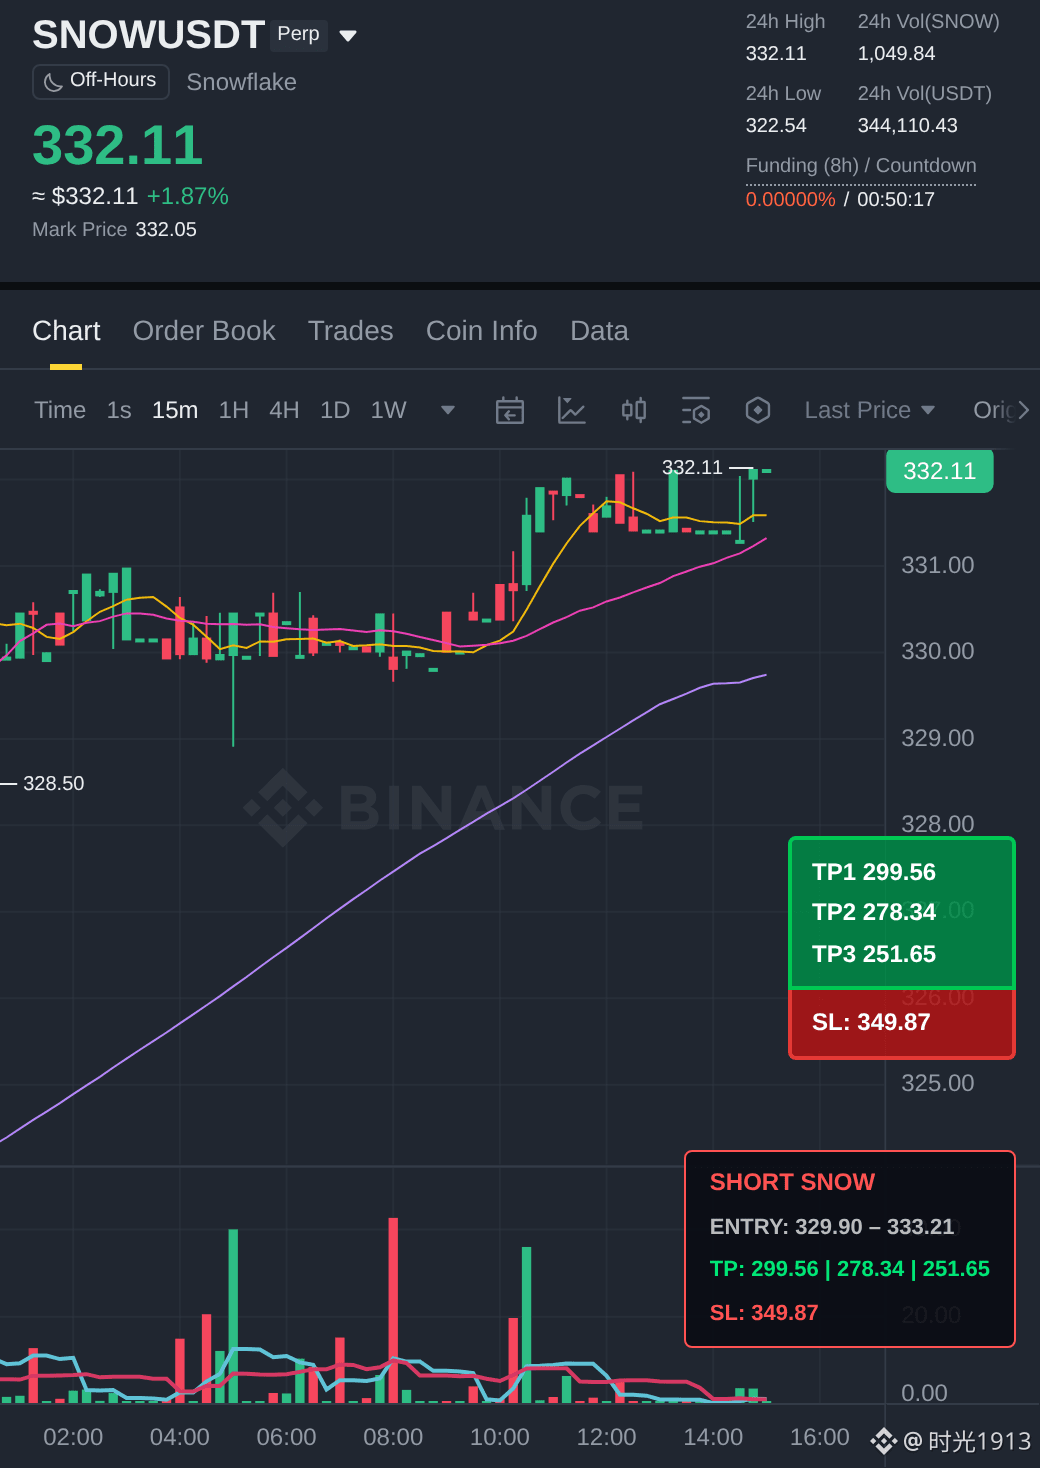Tap the 24h Vol(SNOW) value 1,049.84
The height and width of the screenshot is (1468, 1040).
[x=896, y=53]
